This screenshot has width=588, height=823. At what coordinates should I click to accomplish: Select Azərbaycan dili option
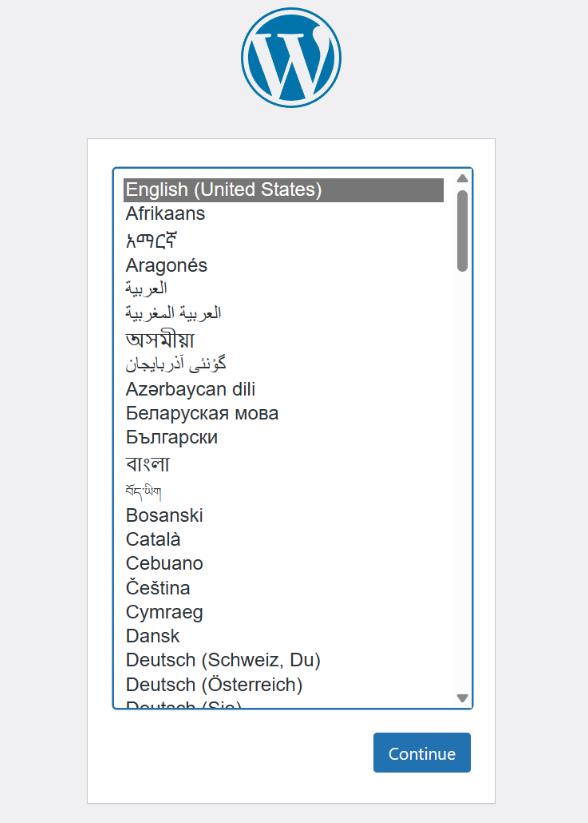(284, 389)
